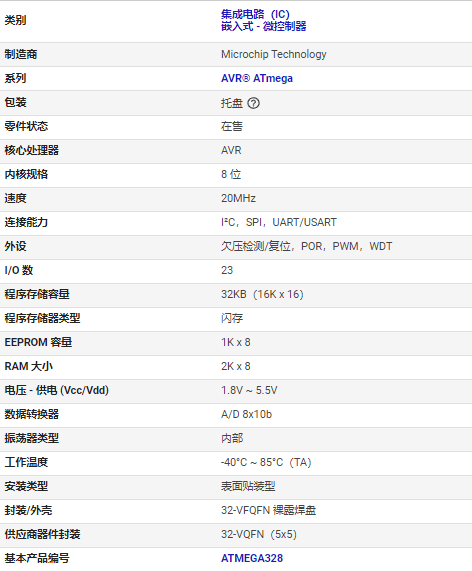Select the A/D 8x10b converter value
The image size is (472, 571).
(247, 414)
